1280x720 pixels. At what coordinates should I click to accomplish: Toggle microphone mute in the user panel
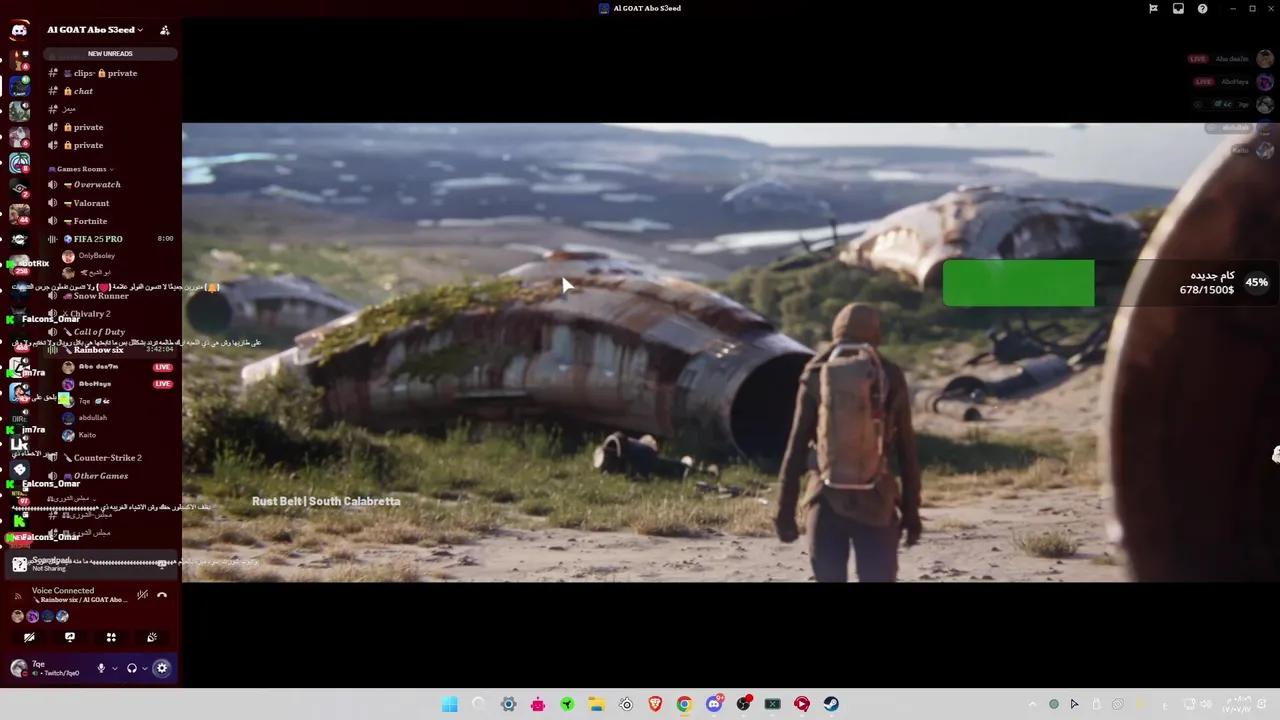(101, 668)
